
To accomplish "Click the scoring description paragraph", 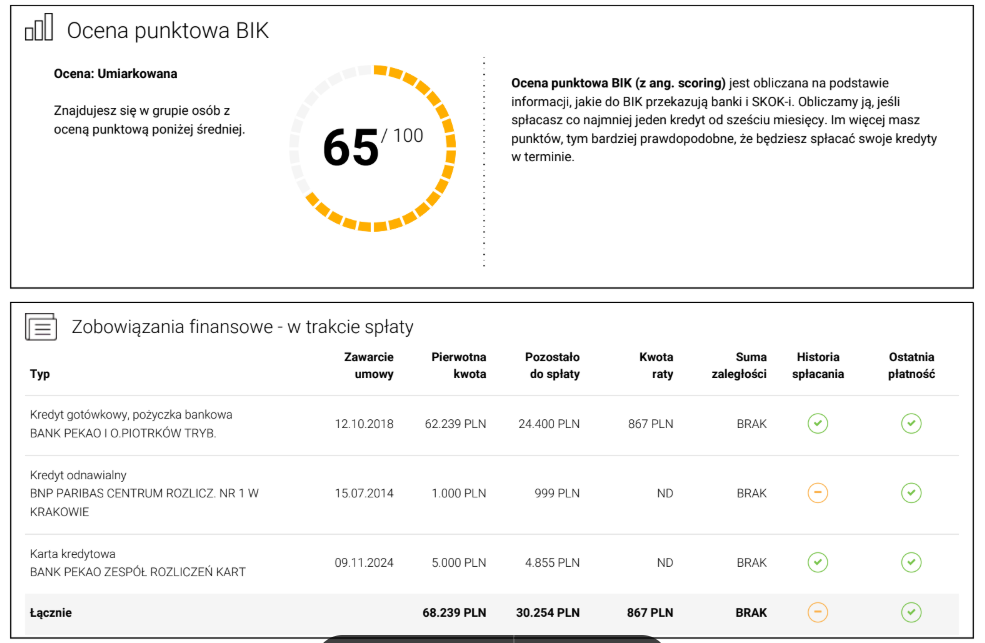I will click(x=724, y=120).
